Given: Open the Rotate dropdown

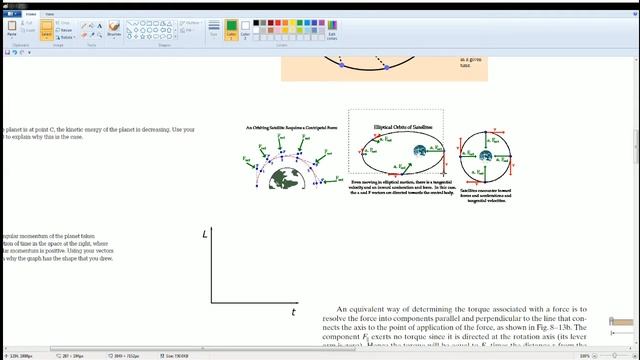Looking at the screenshot, I should point(65,37).
